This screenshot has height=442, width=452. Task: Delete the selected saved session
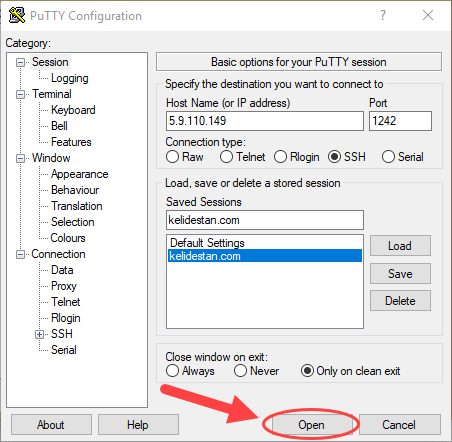[x=400, y=301]
